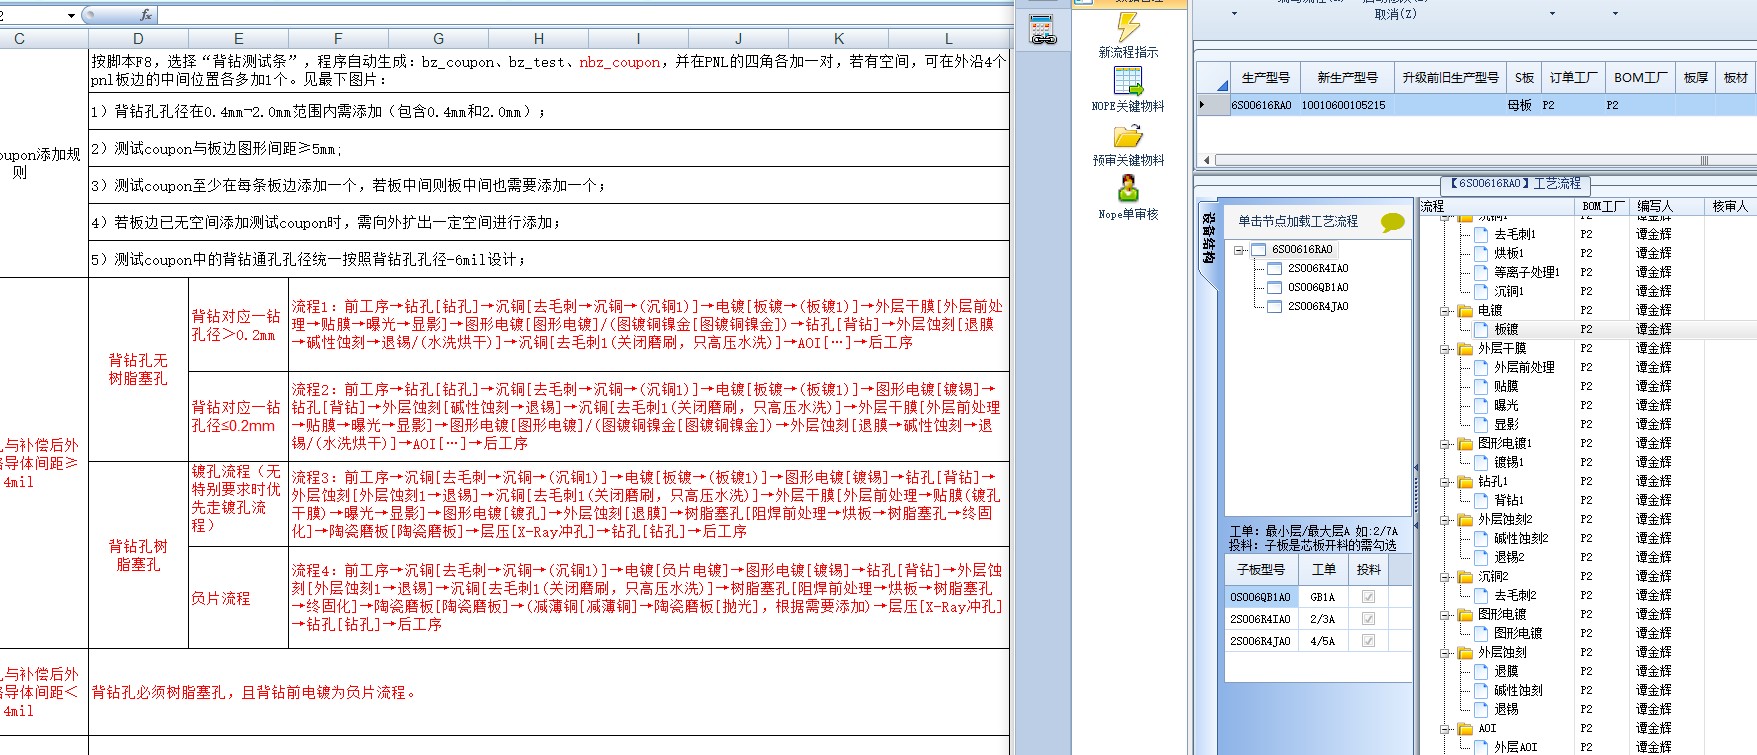This screenshot has height=755, width=1757.
Task: Click the Excel formula bar input field
Action: point(585,15)
